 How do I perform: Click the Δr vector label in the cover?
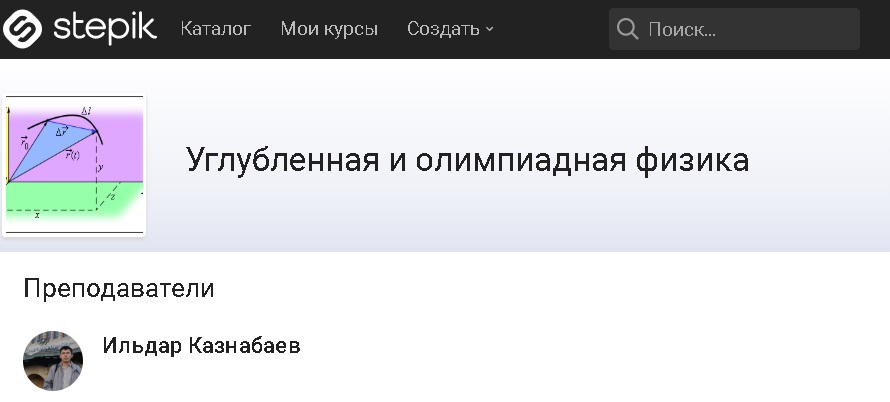coord(62,132)
